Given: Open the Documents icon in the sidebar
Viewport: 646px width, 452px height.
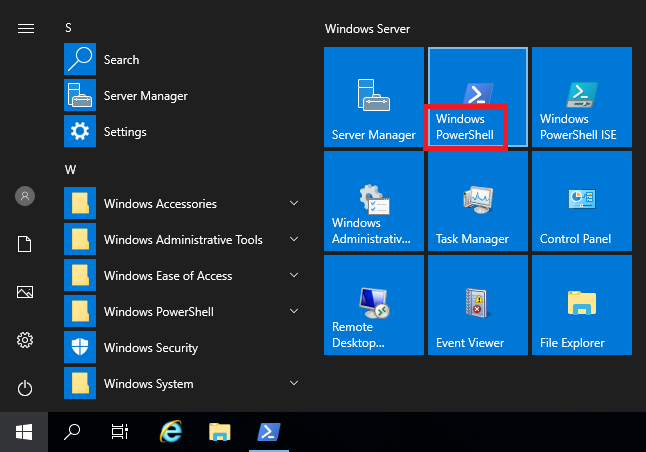Looking at the screenshot, I should (x=25, y=244).
